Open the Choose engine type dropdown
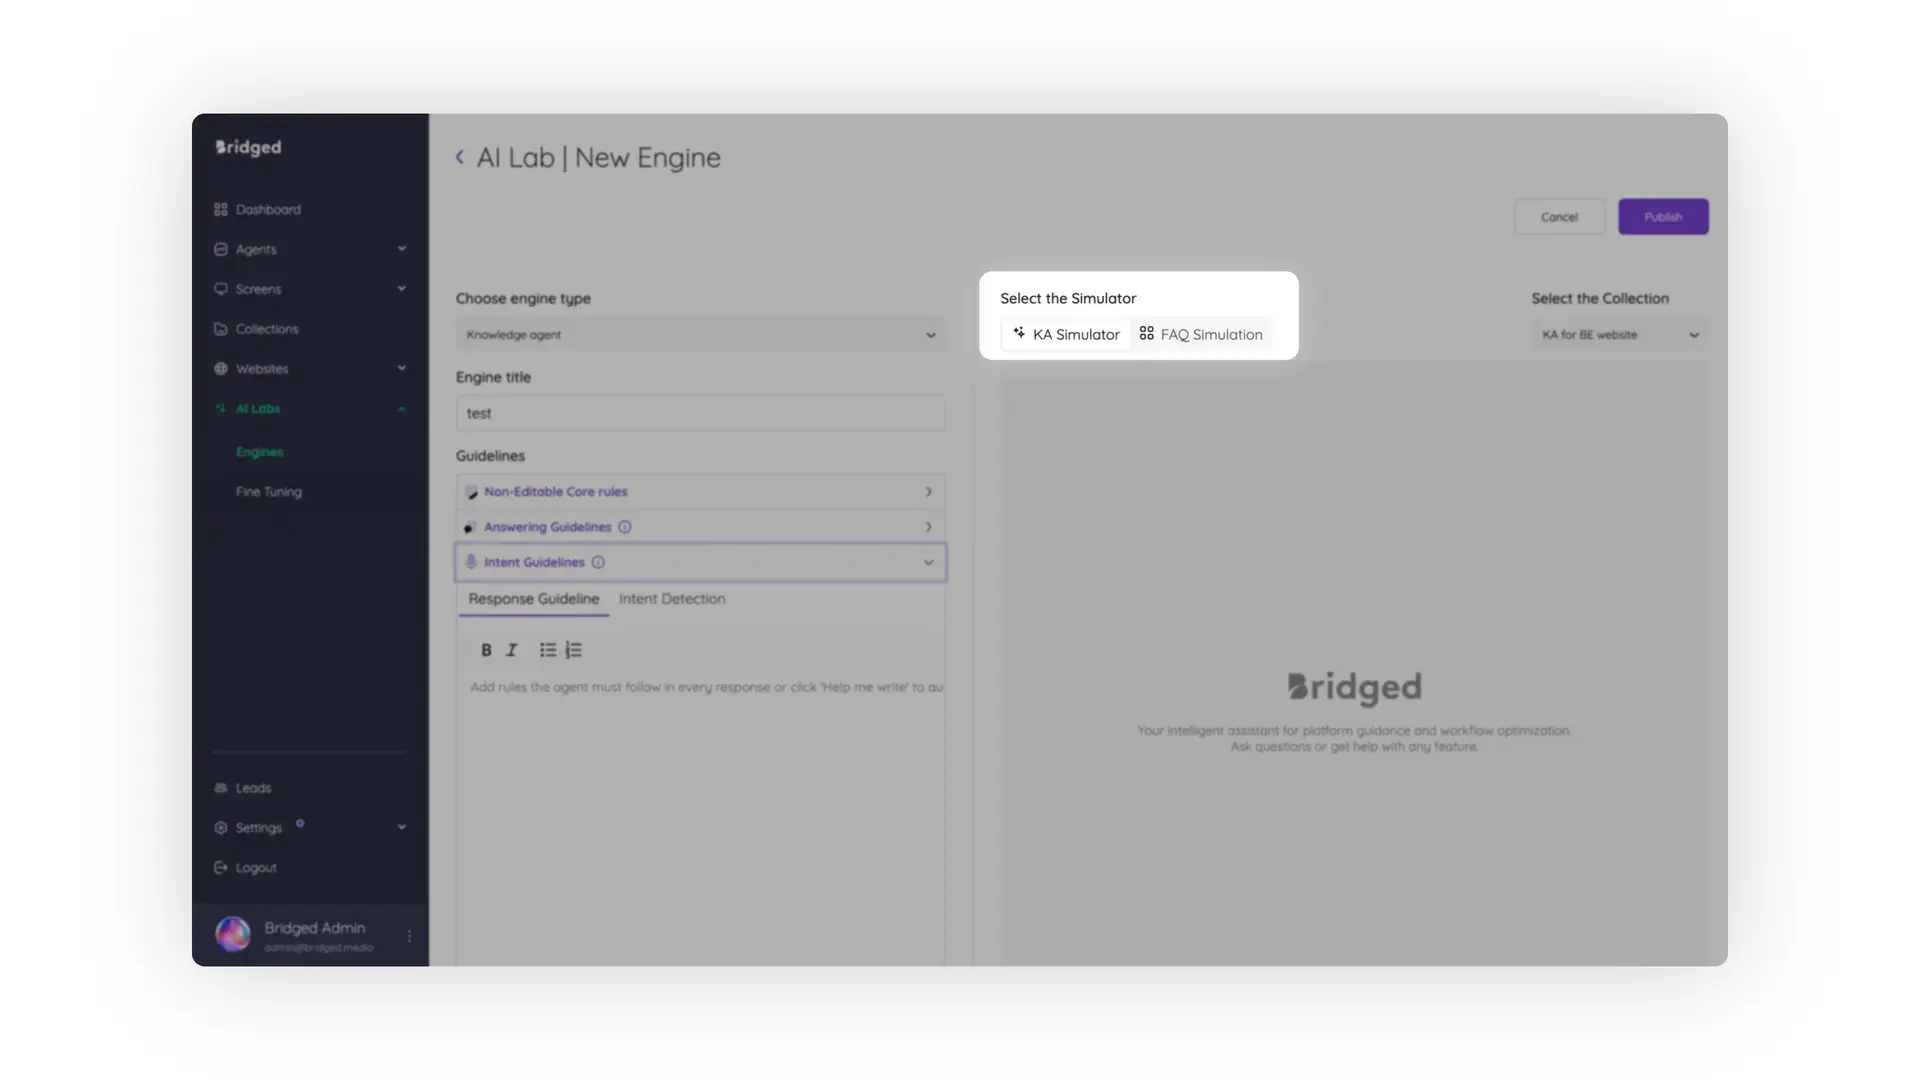 (700, 335)
